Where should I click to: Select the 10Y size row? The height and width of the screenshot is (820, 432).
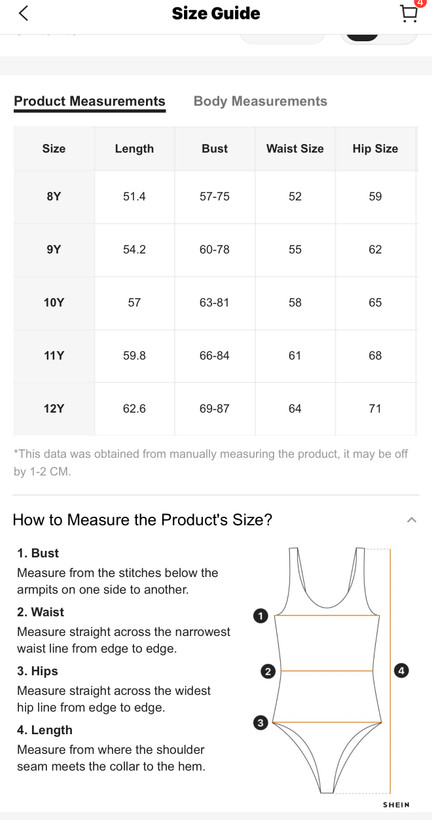point(215,303)
